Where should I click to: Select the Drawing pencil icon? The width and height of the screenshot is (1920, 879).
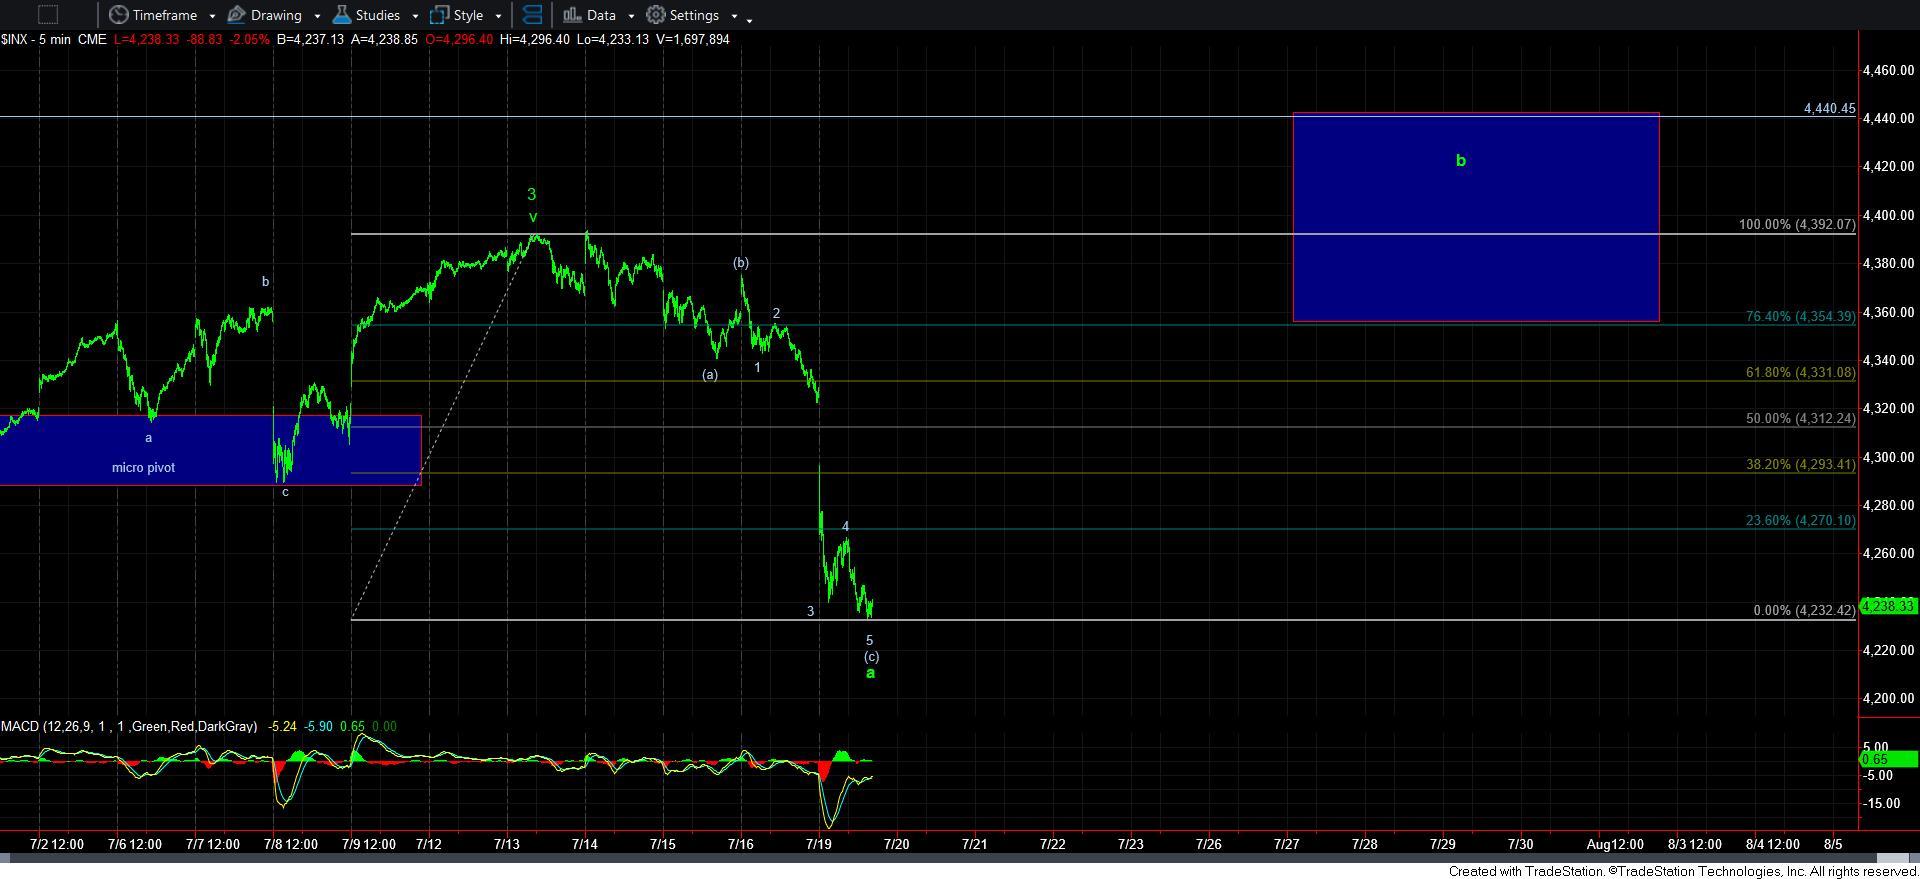(237, 15)
